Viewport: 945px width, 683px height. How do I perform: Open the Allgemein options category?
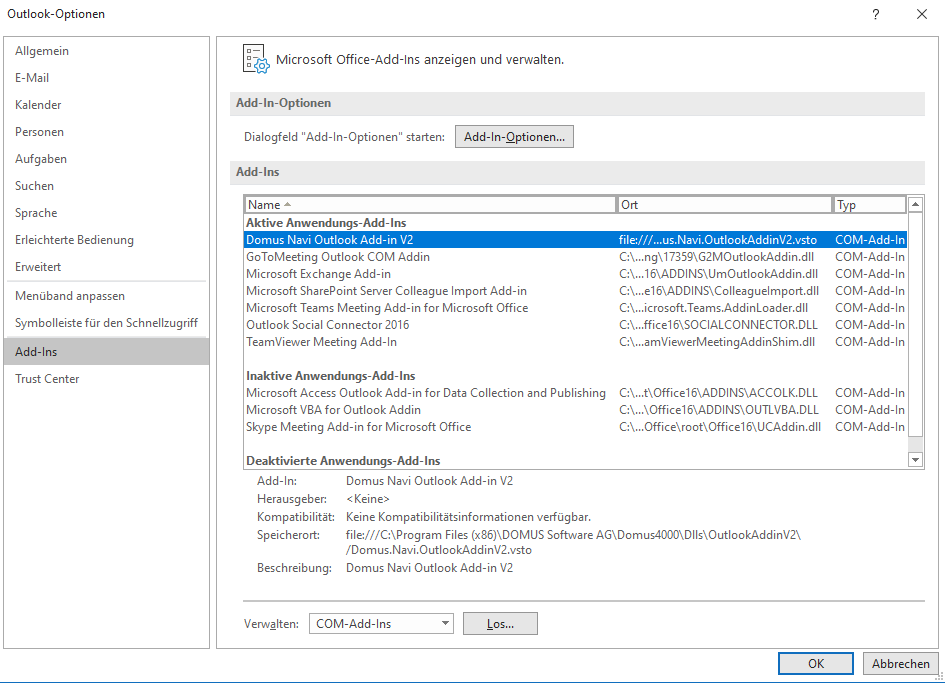coord(106,51)
